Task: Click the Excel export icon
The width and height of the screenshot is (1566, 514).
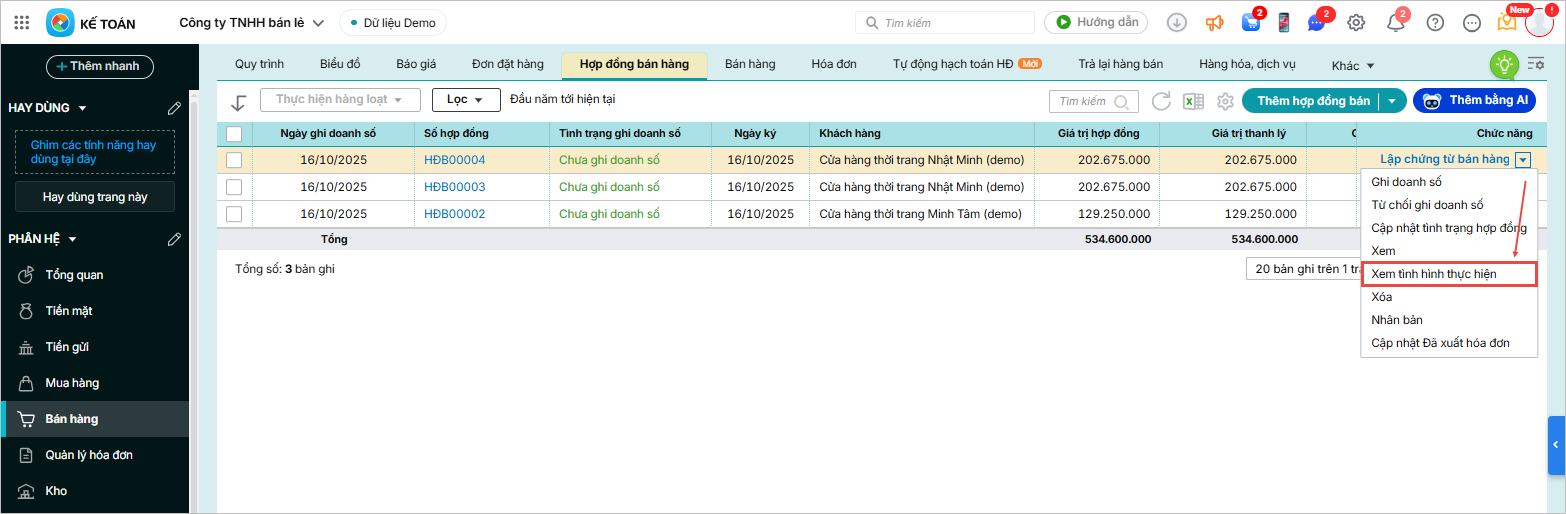Action: [1192, 101]
